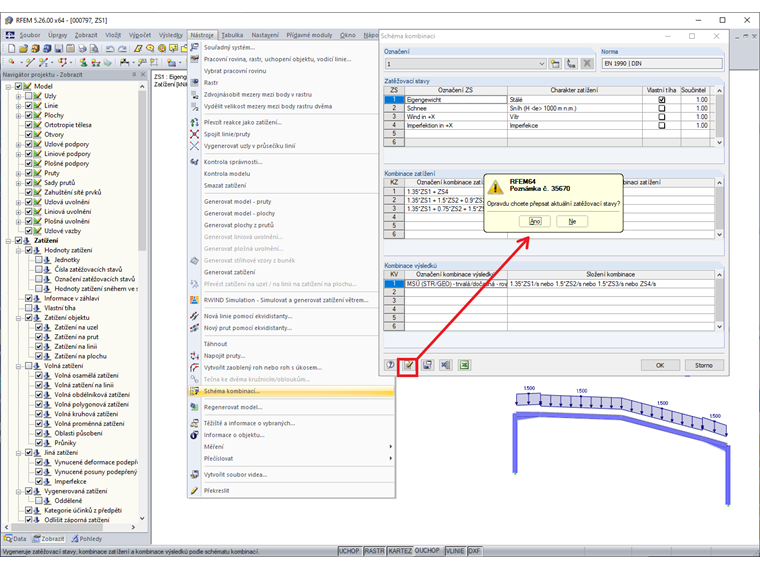
Task: Toggle UCHOP in the status bar
Action: coord(349,551)
